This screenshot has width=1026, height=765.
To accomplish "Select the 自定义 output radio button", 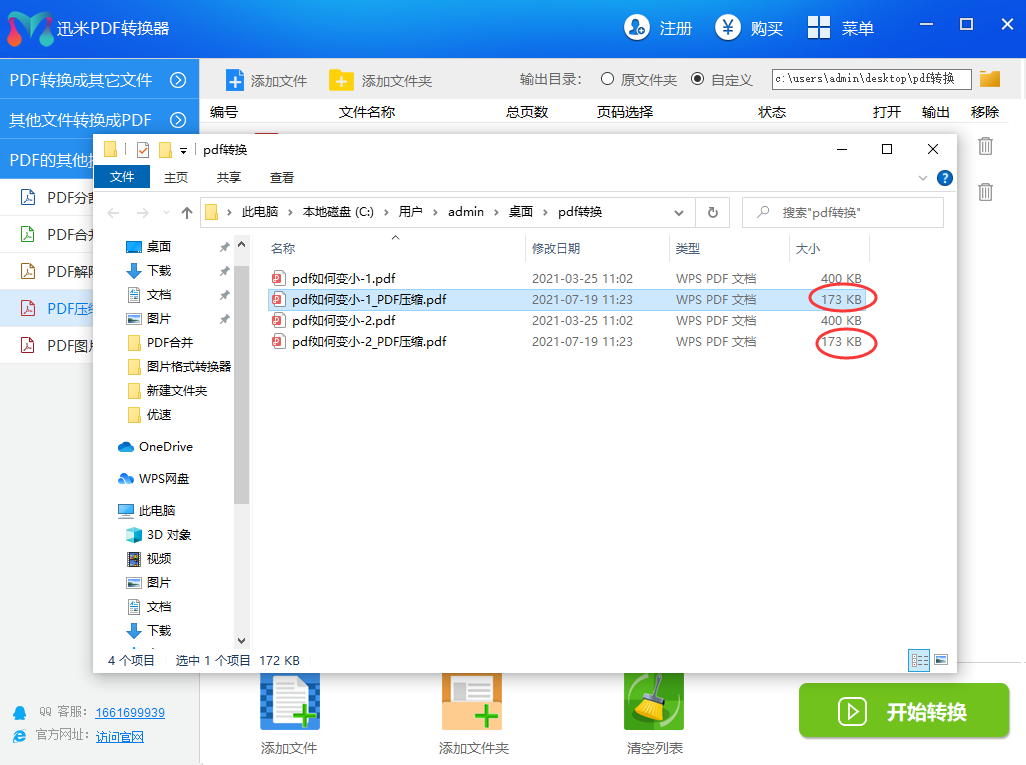I will [x=697, y=79].
